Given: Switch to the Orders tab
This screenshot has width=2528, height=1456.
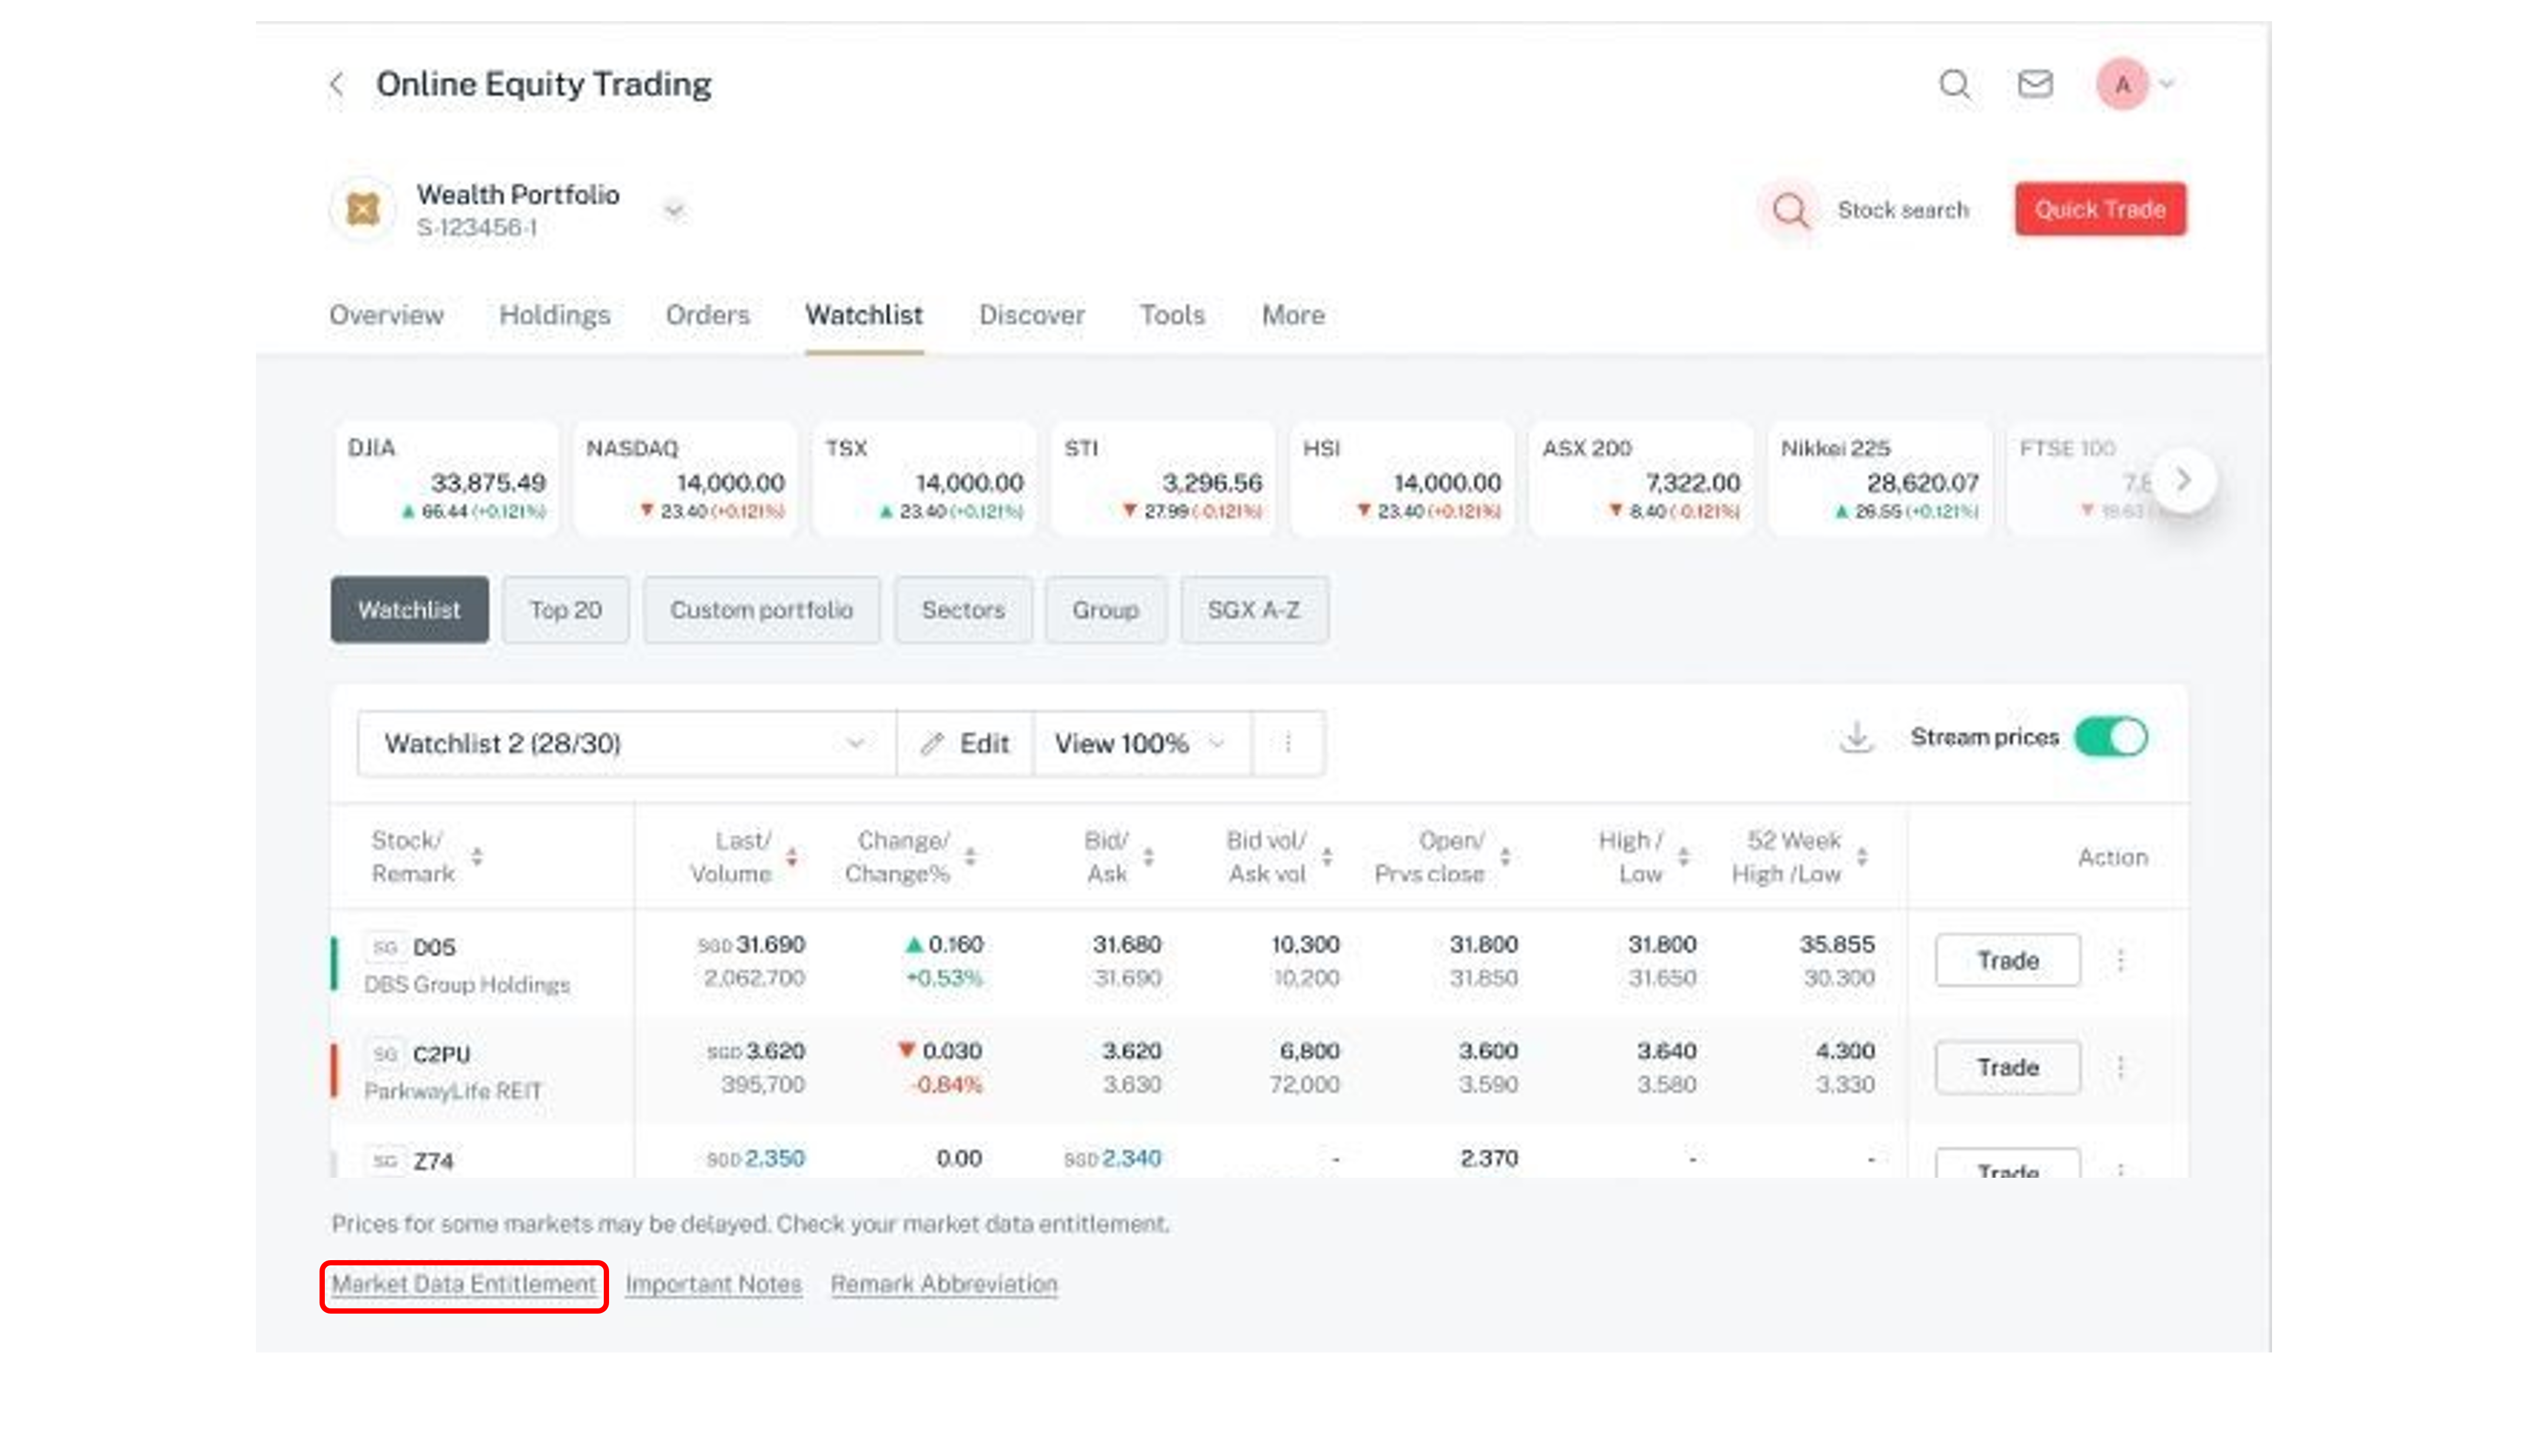Looking at the screenshot, I should pos(708,315).
